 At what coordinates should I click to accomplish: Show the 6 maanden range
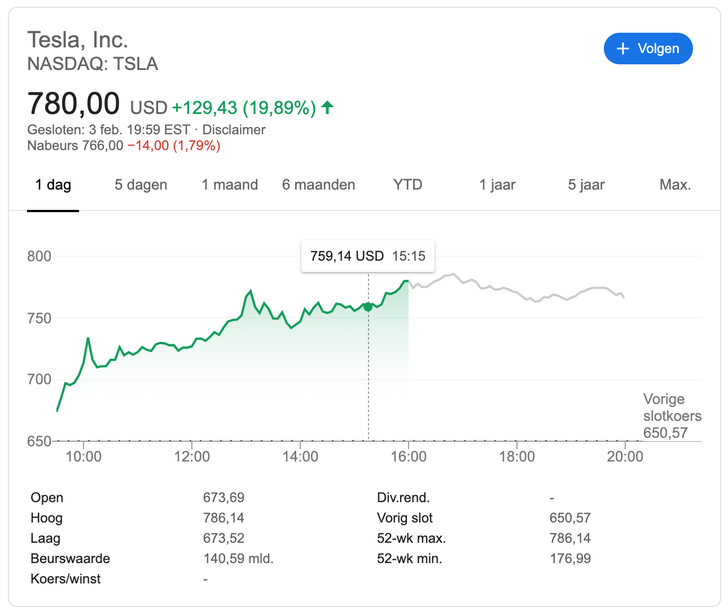(318, 185)
